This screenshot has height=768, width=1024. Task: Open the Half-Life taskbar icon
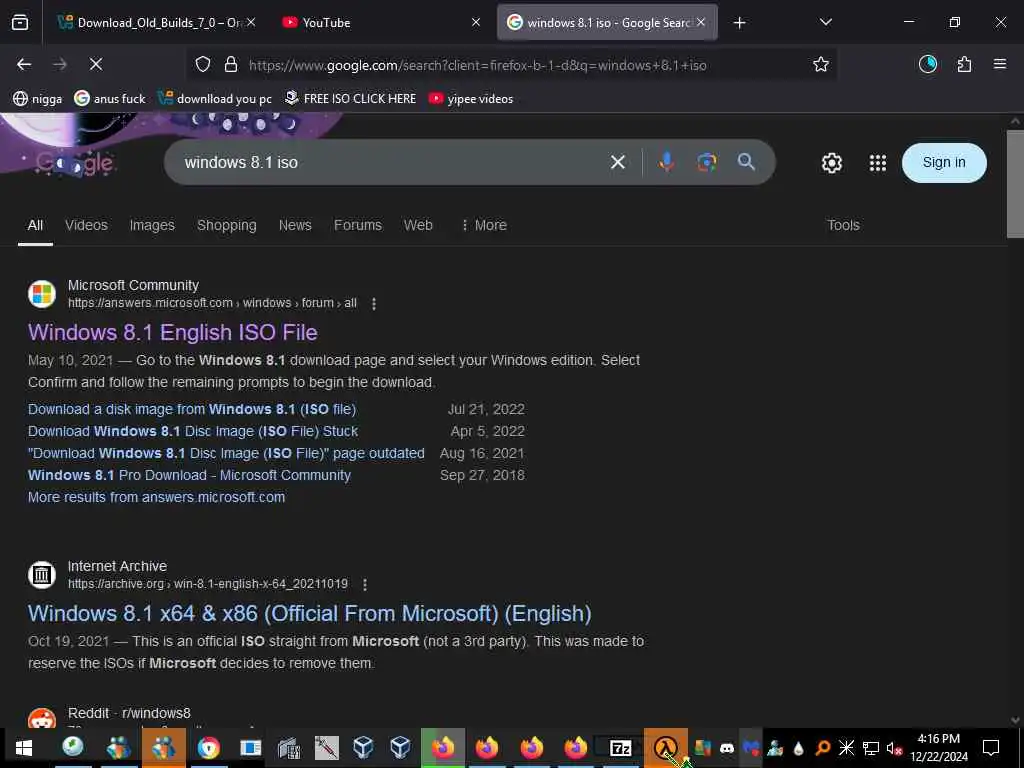click(x=665, y=747)
